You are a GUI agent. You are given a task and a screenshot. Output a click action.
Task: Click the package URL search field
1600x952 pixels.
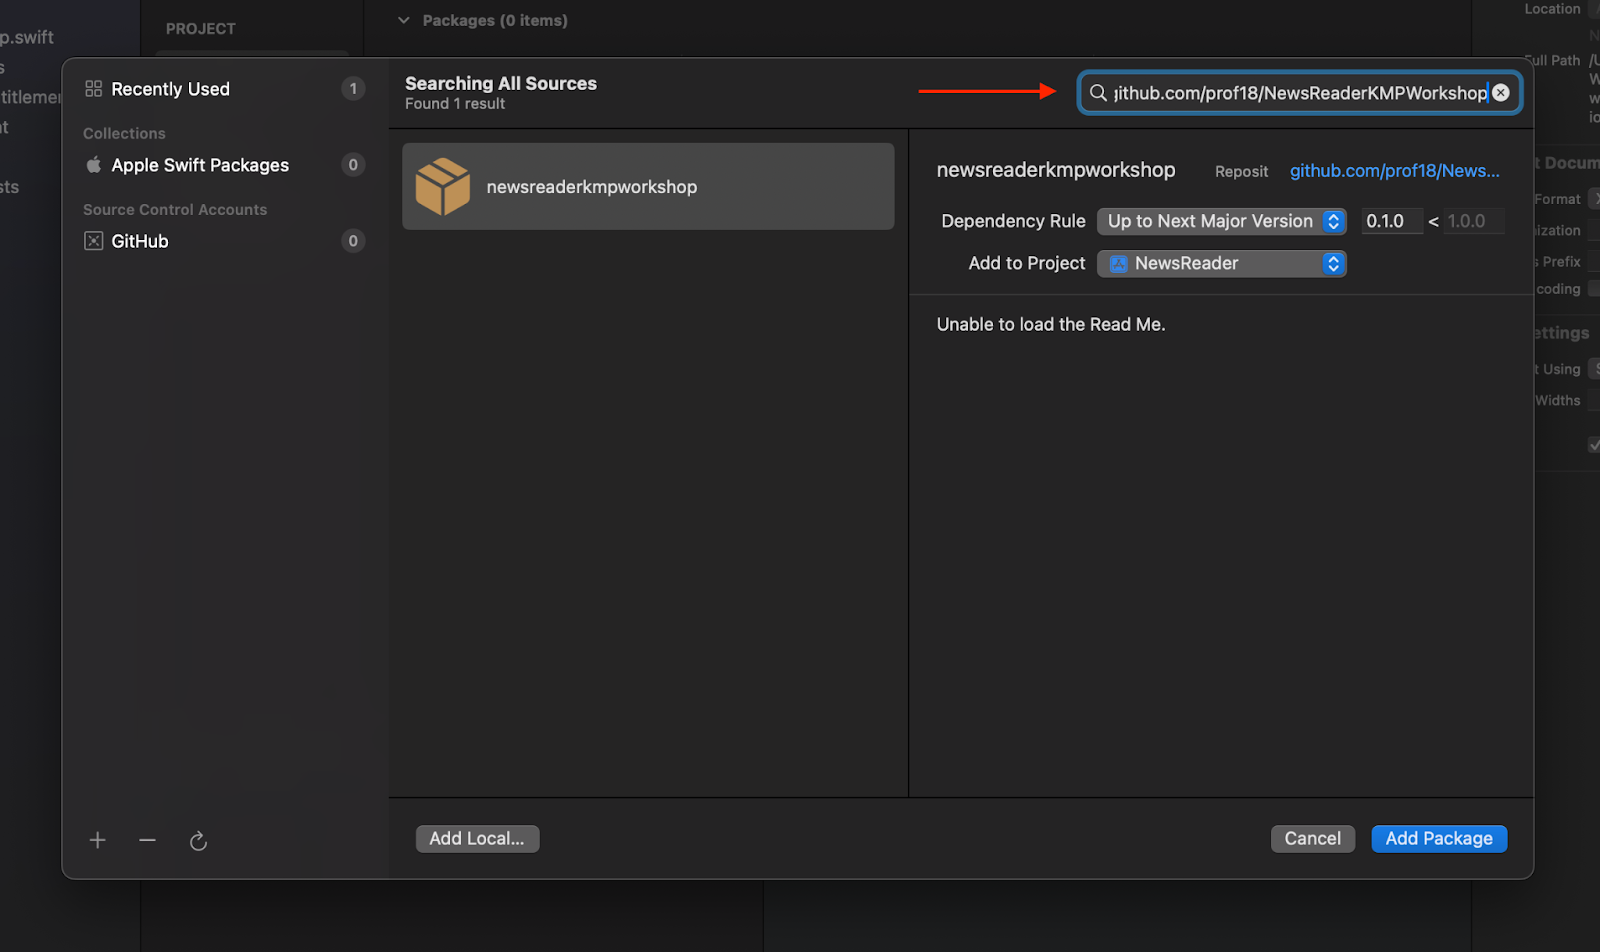pyautogui.click(x=1299, y=92)
